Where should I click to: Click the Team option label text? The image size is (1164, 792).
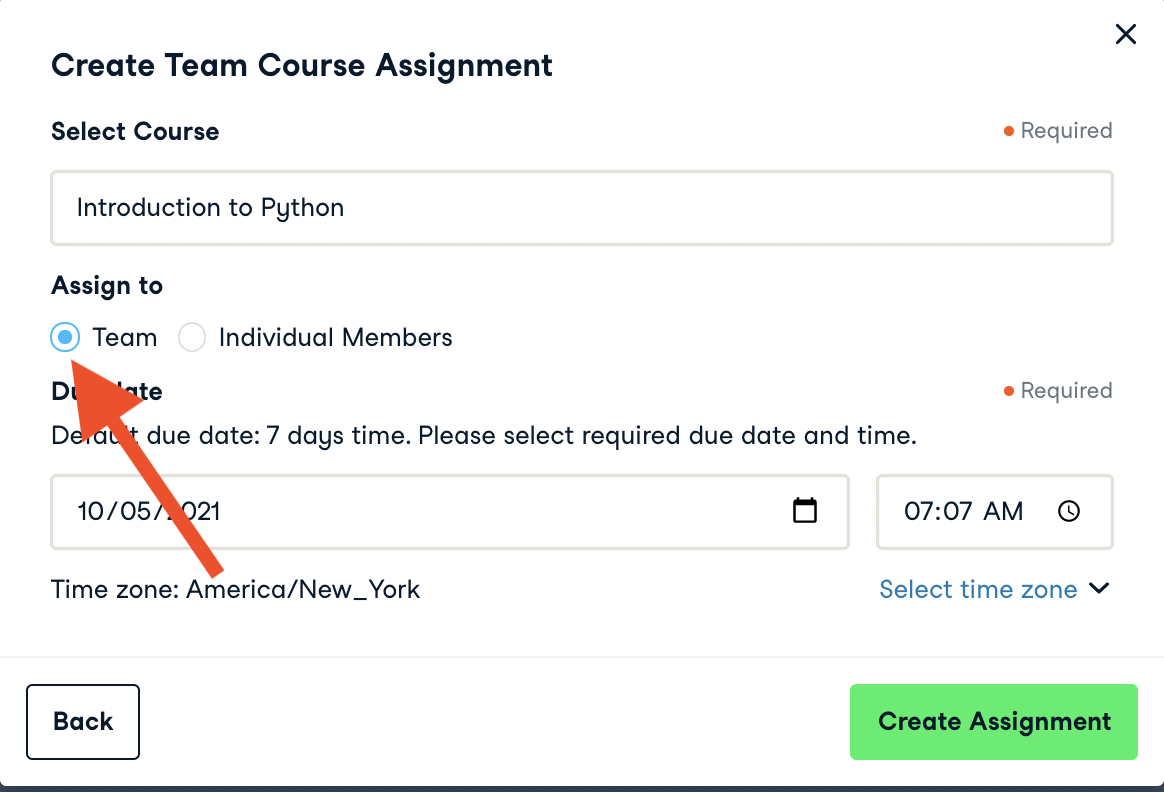click(125, 338)
